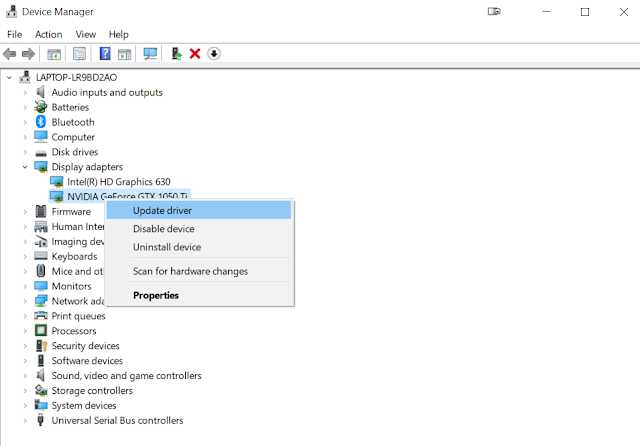Choose Update driver in context menu
640x446 pixels.
click(199, 211)
